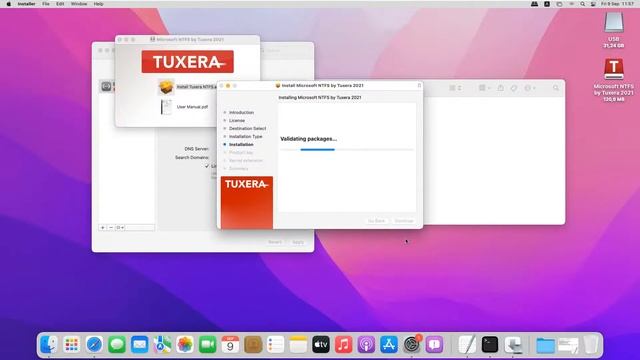Click the TUXERA logo banner in the disk image window

tap(188, 62)
